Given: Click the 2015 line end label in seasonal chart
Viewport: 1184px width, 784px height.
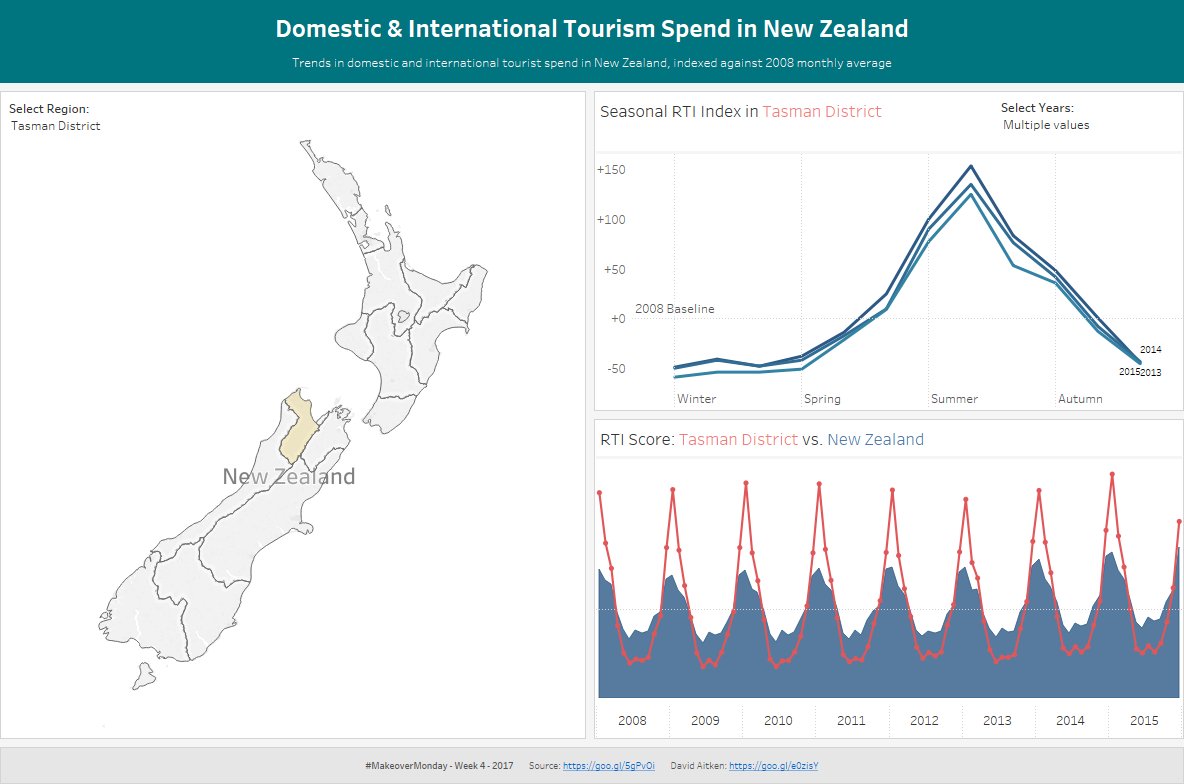Looking at the screenshot, I should [x=1129, y=372].
